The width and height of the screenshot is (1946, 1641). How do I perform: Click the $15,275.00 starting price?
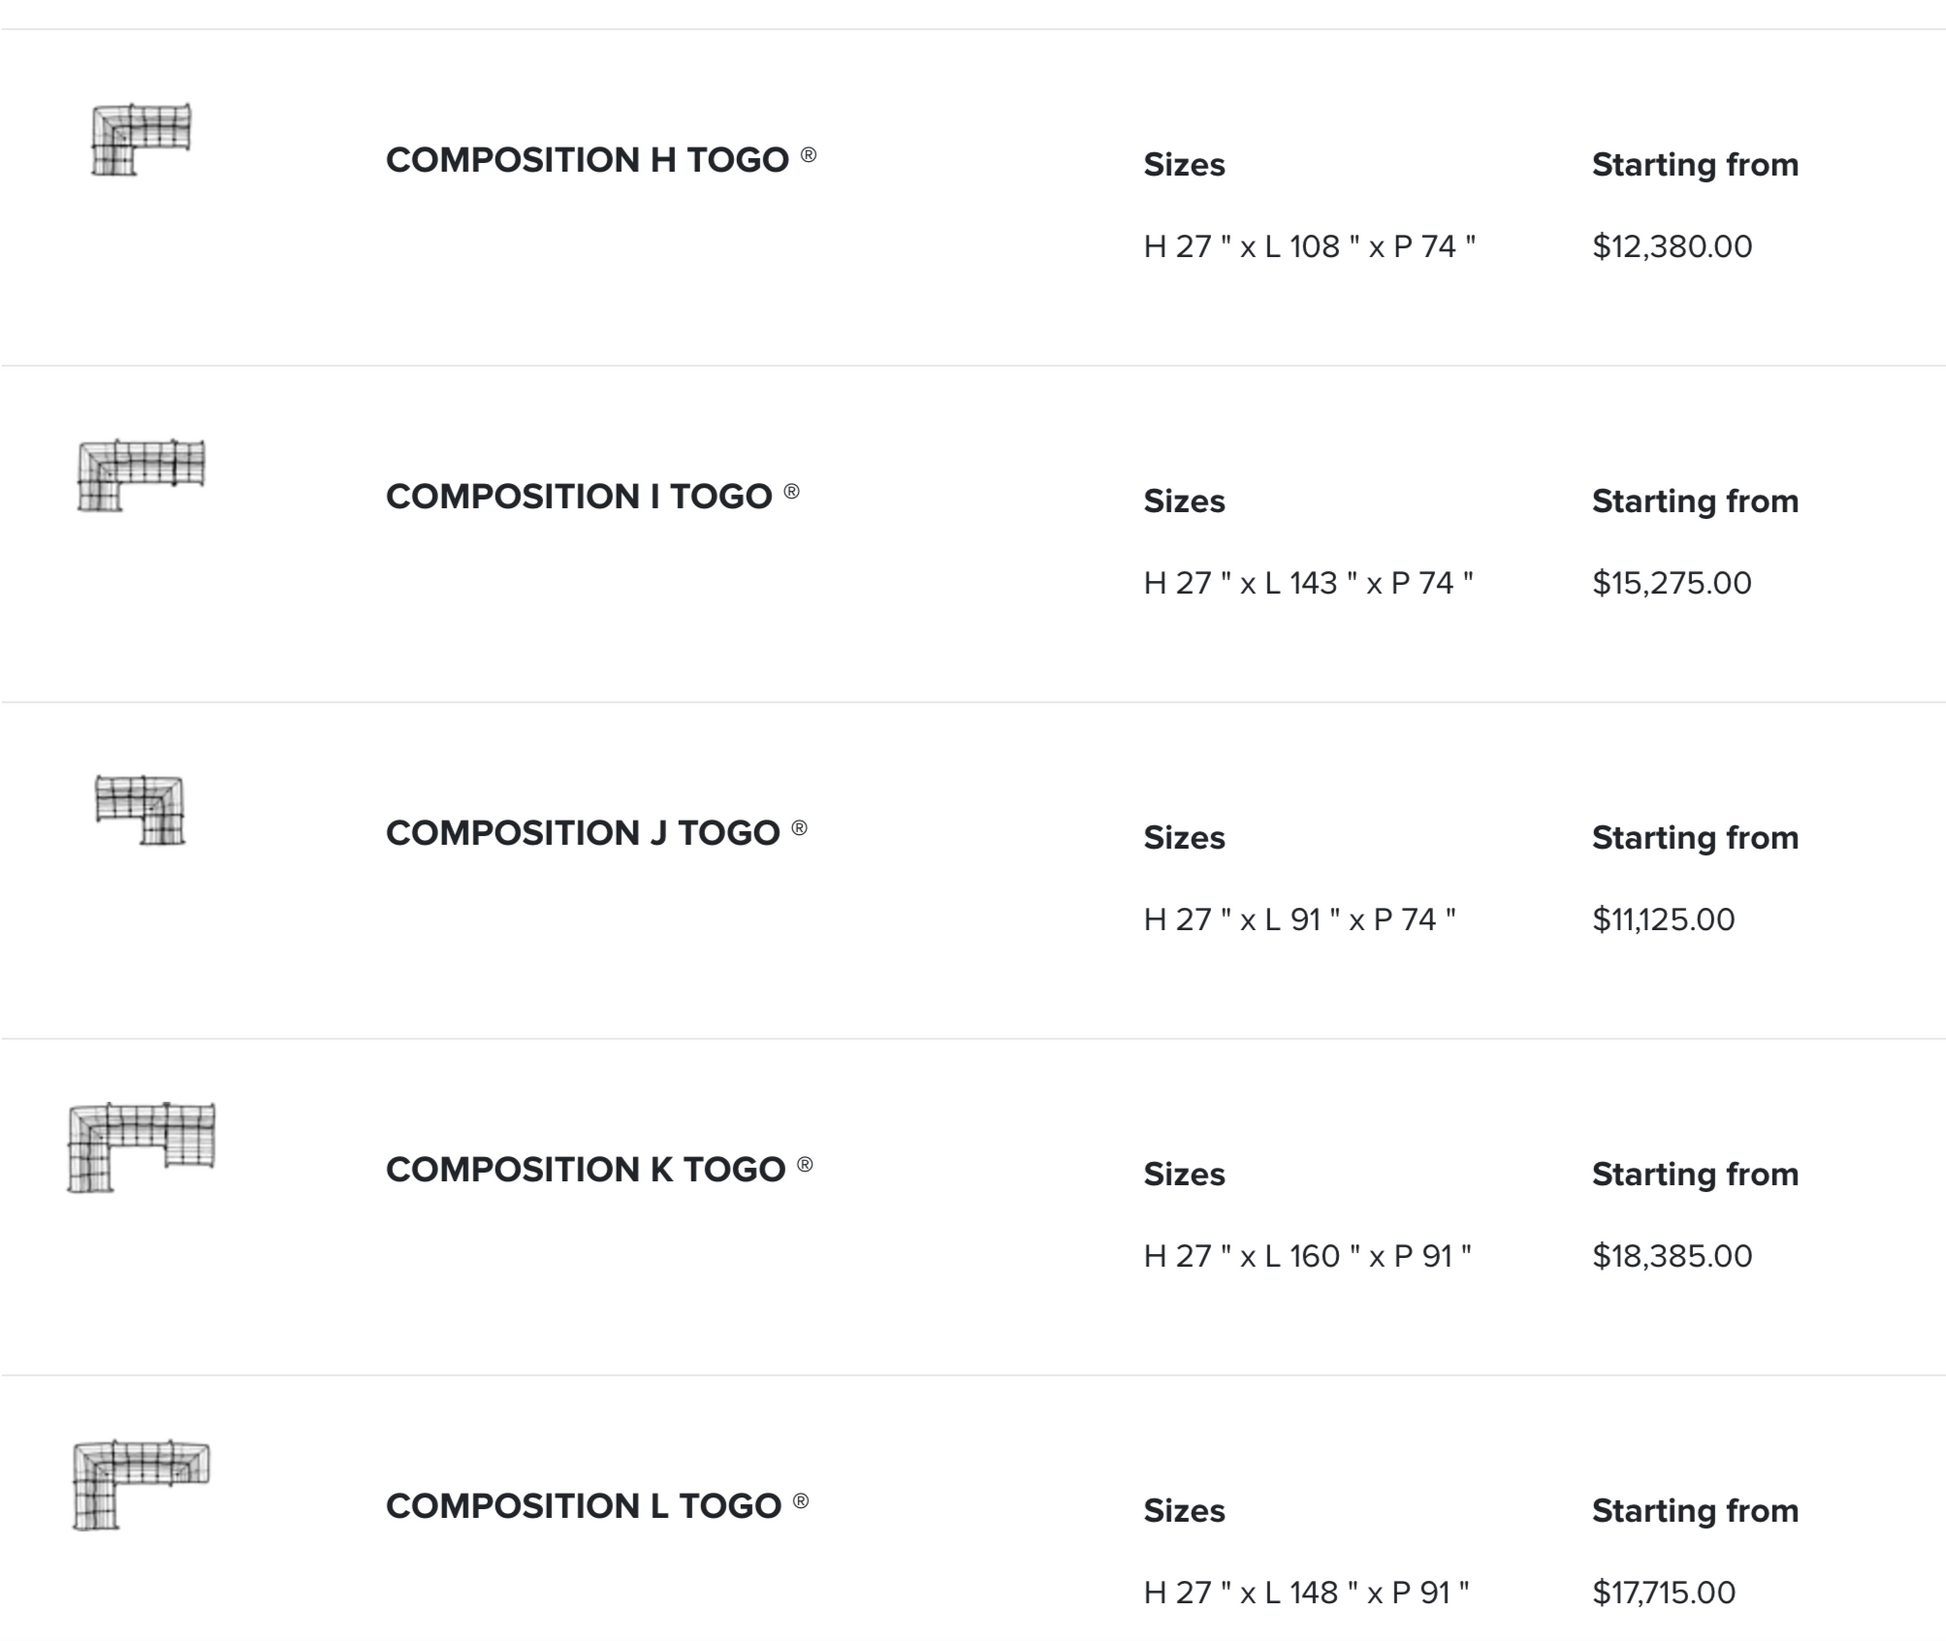click(1672, 583)
